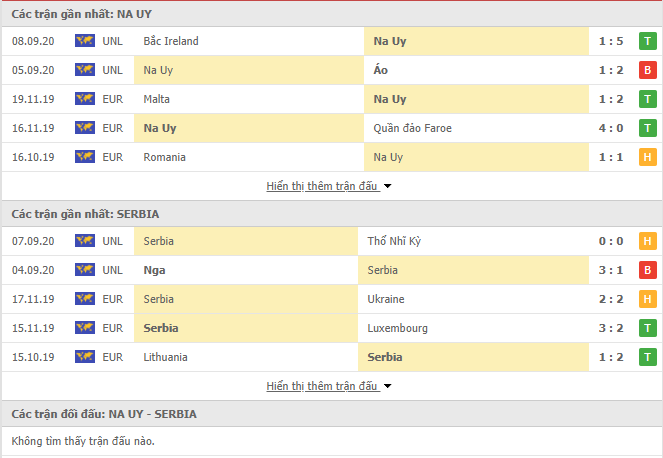Click the flag icon on Serbia vs Ukraine row
This screenshot has width=663, height=458.
[85, 299]
